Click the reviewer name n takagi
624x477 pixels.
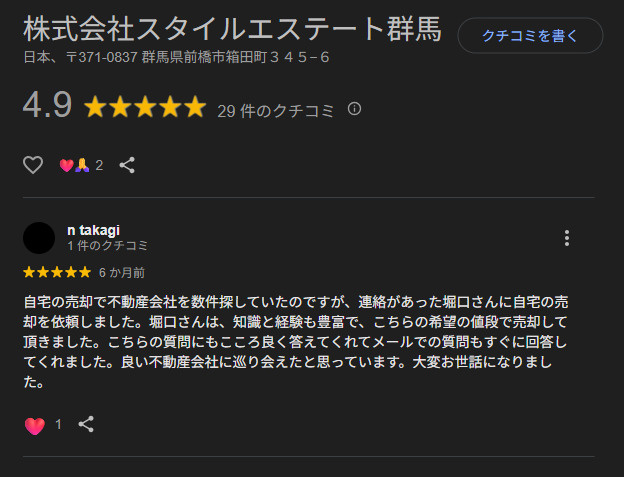tap(93, 230)
